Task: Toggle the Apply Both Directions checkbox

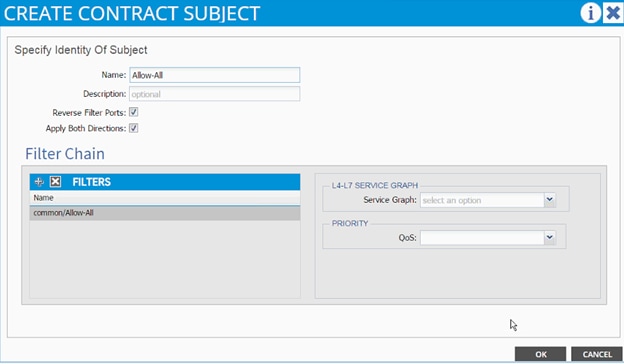Action: pyautogui.click(x=133, y=128)
